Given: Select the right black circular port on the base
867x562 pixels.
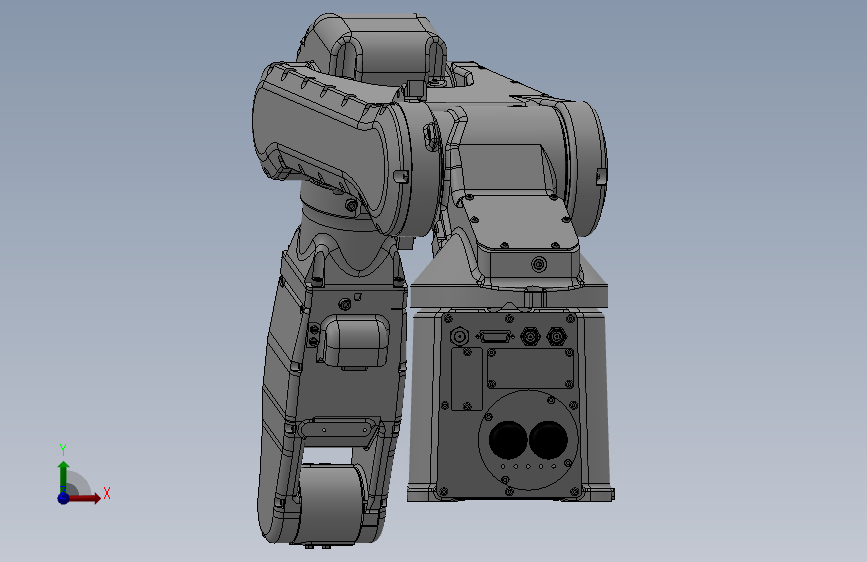Looking at the screenshot, I should click(548, 440).
